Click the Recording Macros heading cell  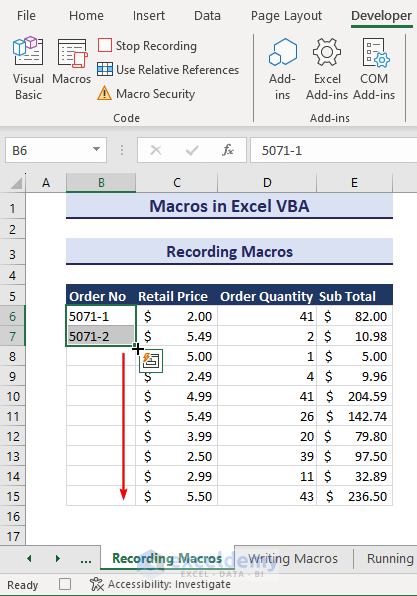(229, 252)
